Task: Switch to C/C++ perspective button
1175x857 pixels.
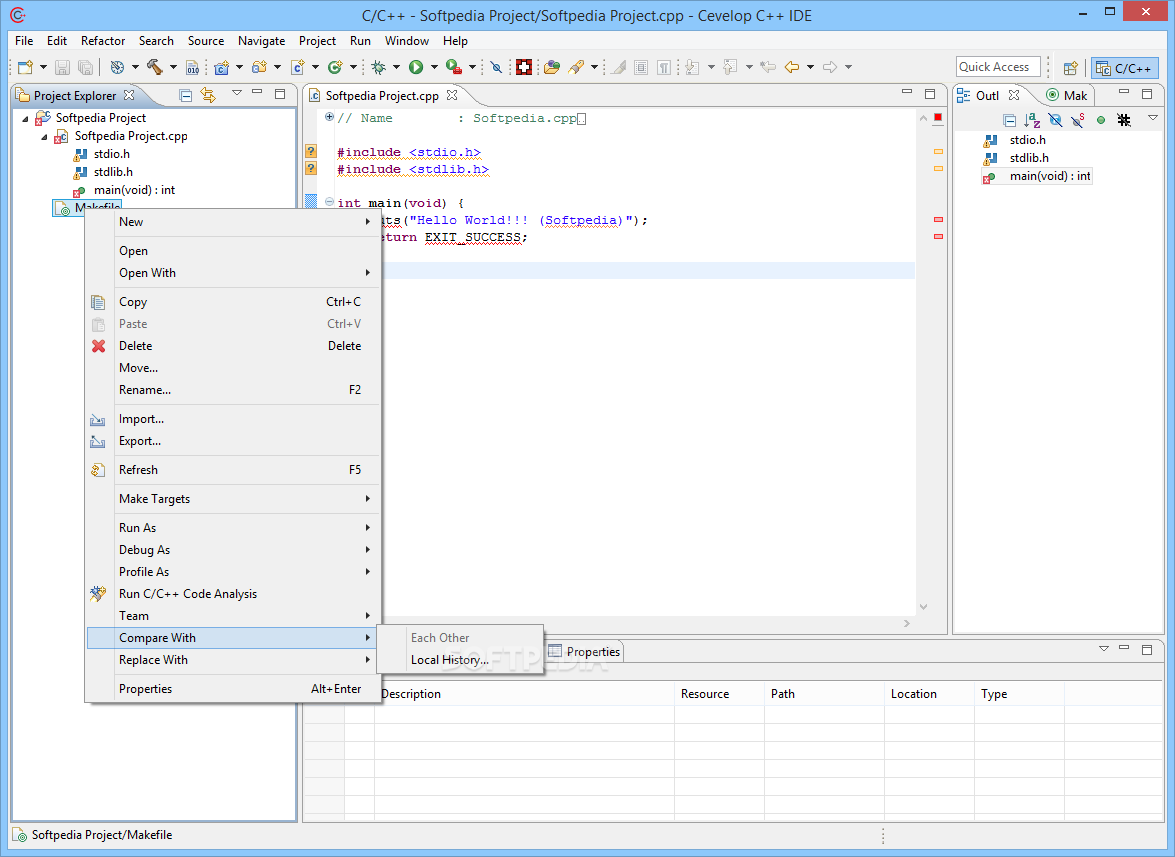Action: (x=1125, y=68)
